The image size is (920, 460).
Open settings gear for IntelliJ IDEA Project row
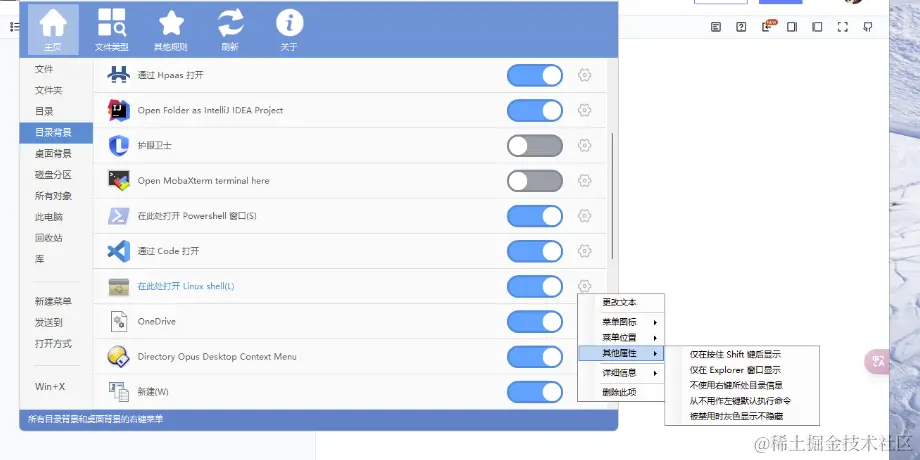point(584,110)
